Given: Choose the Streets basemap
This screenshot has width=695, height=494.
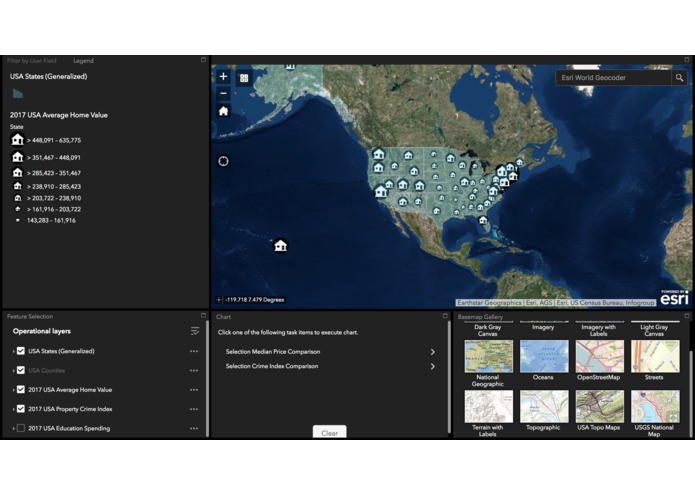Looking at the screenshot, I should 654,360.
